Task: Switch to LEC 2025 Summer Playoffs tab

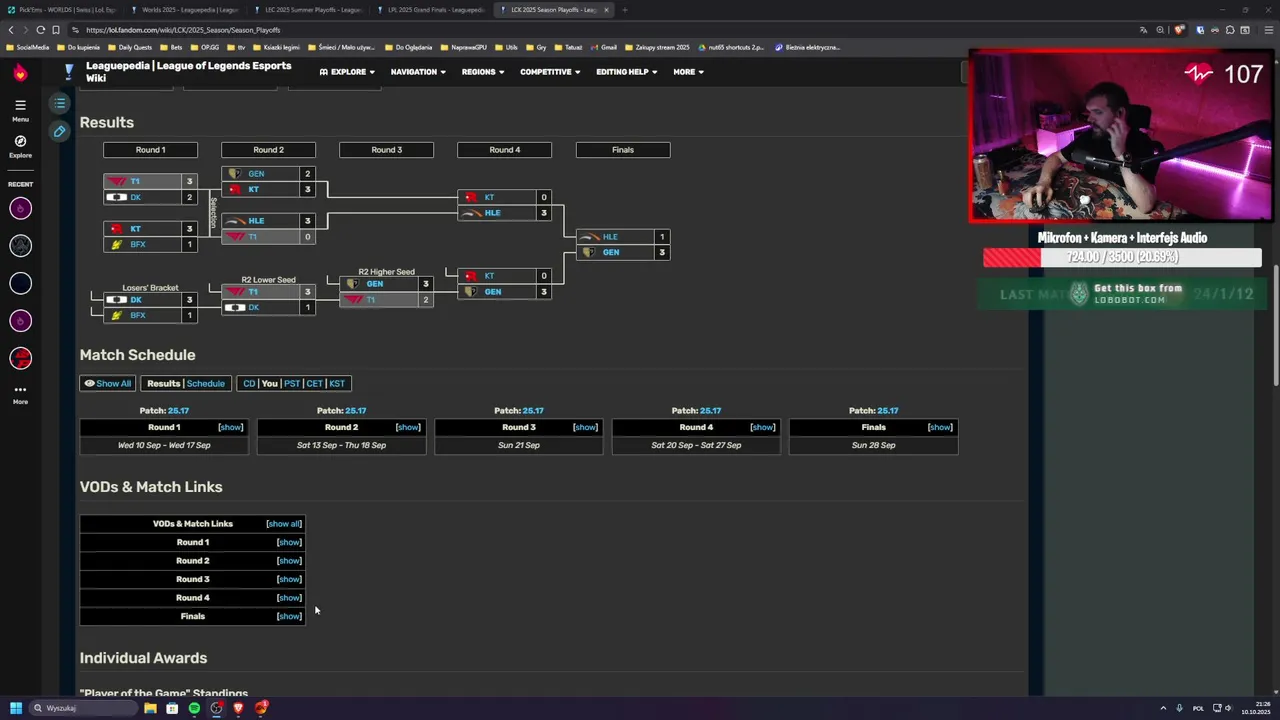Action: [307, 10]
